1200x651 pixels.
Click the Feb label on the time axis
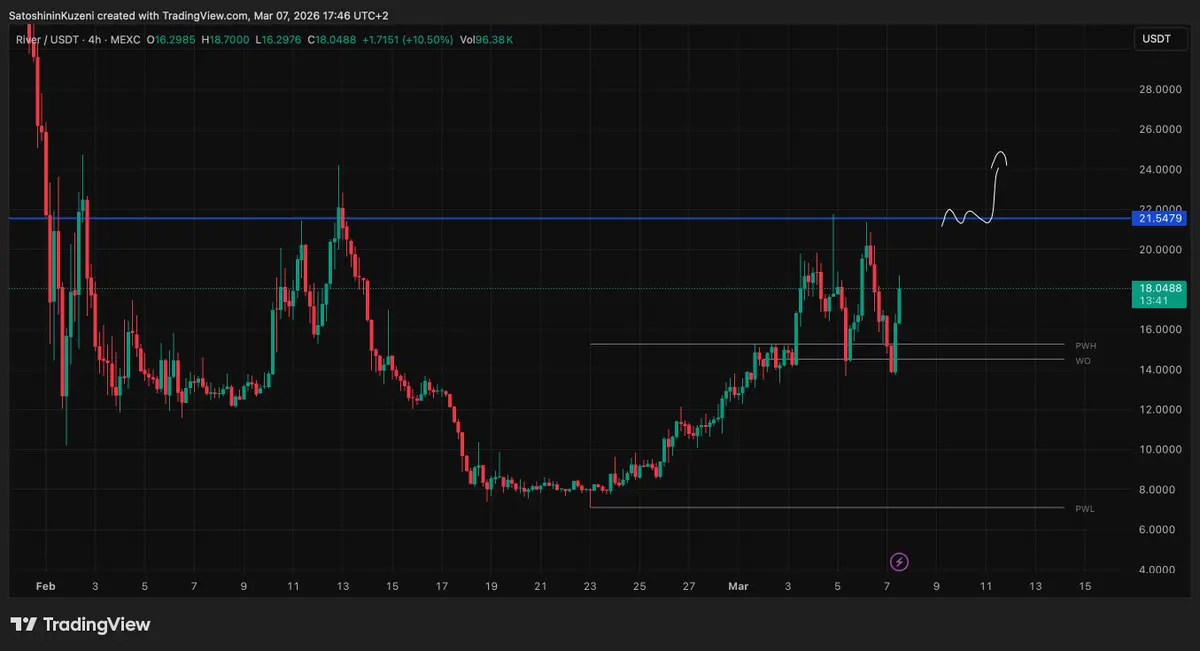(x=45, y=587)
